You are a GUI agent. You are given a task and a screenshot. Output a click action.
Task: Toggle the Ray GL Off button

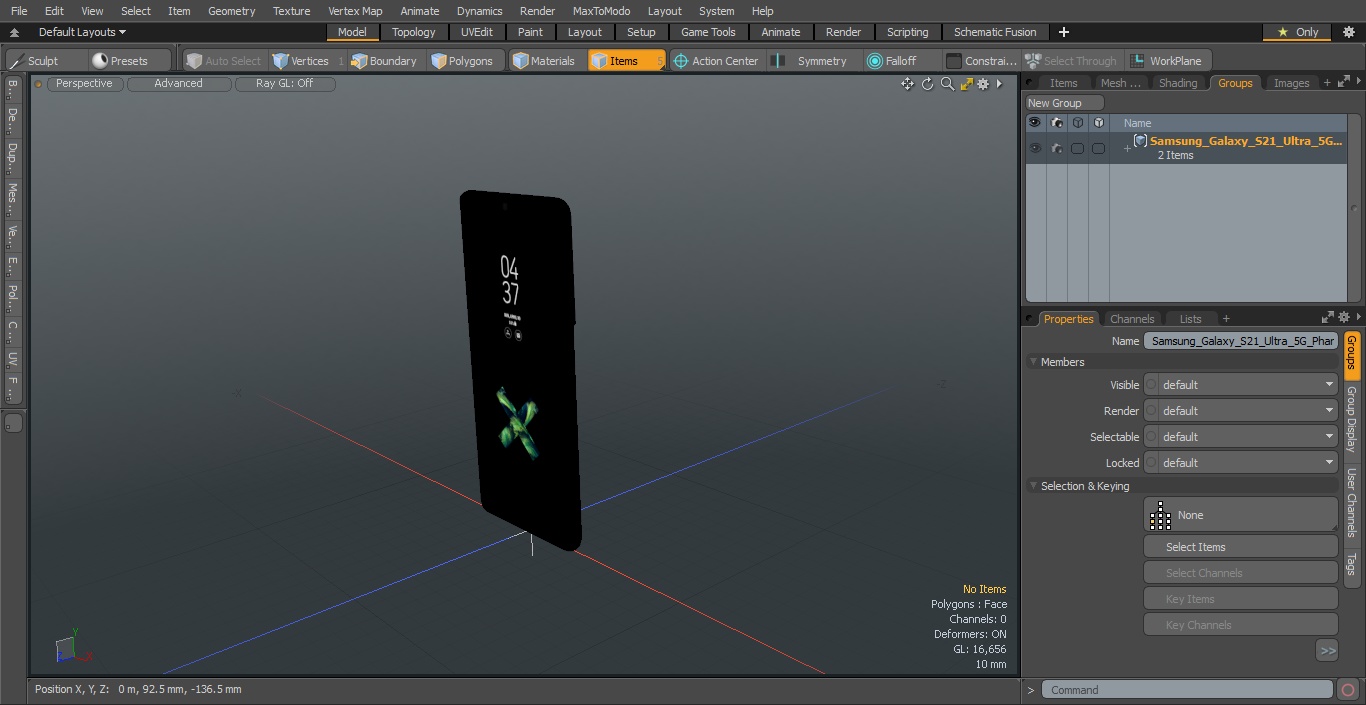pos(285,84)
